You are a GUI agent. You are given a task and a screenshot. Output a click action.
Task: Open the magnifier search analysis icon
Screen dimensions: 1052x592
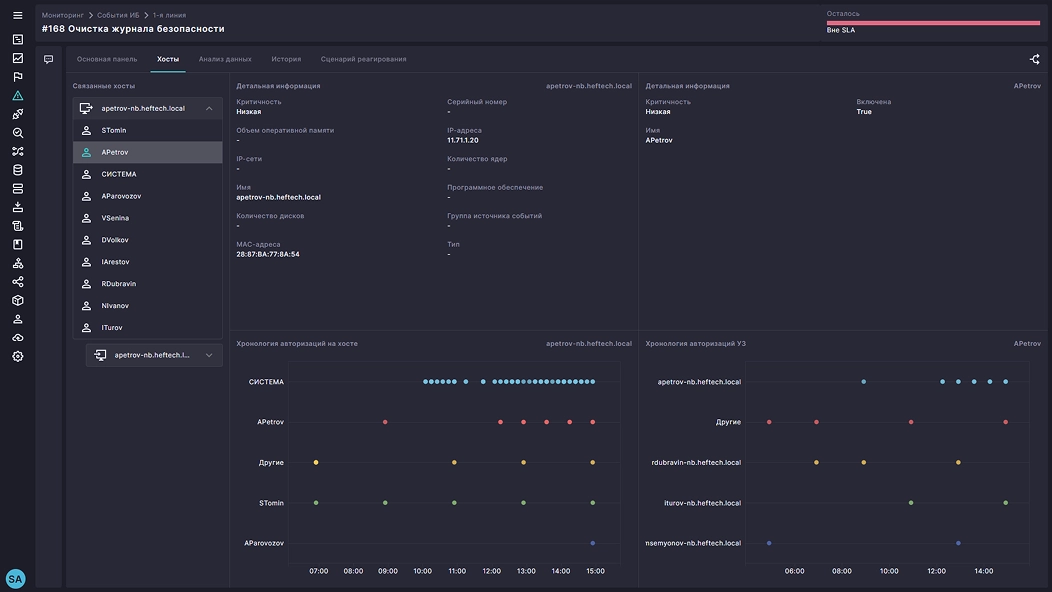click(x=17, y=133)
